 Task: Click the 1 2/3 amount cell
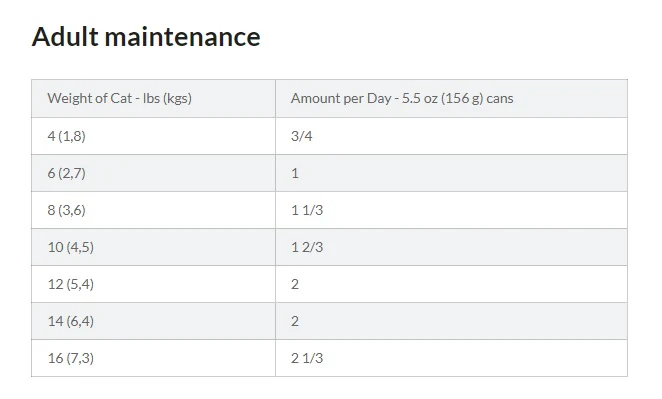(x=451, y=247)
